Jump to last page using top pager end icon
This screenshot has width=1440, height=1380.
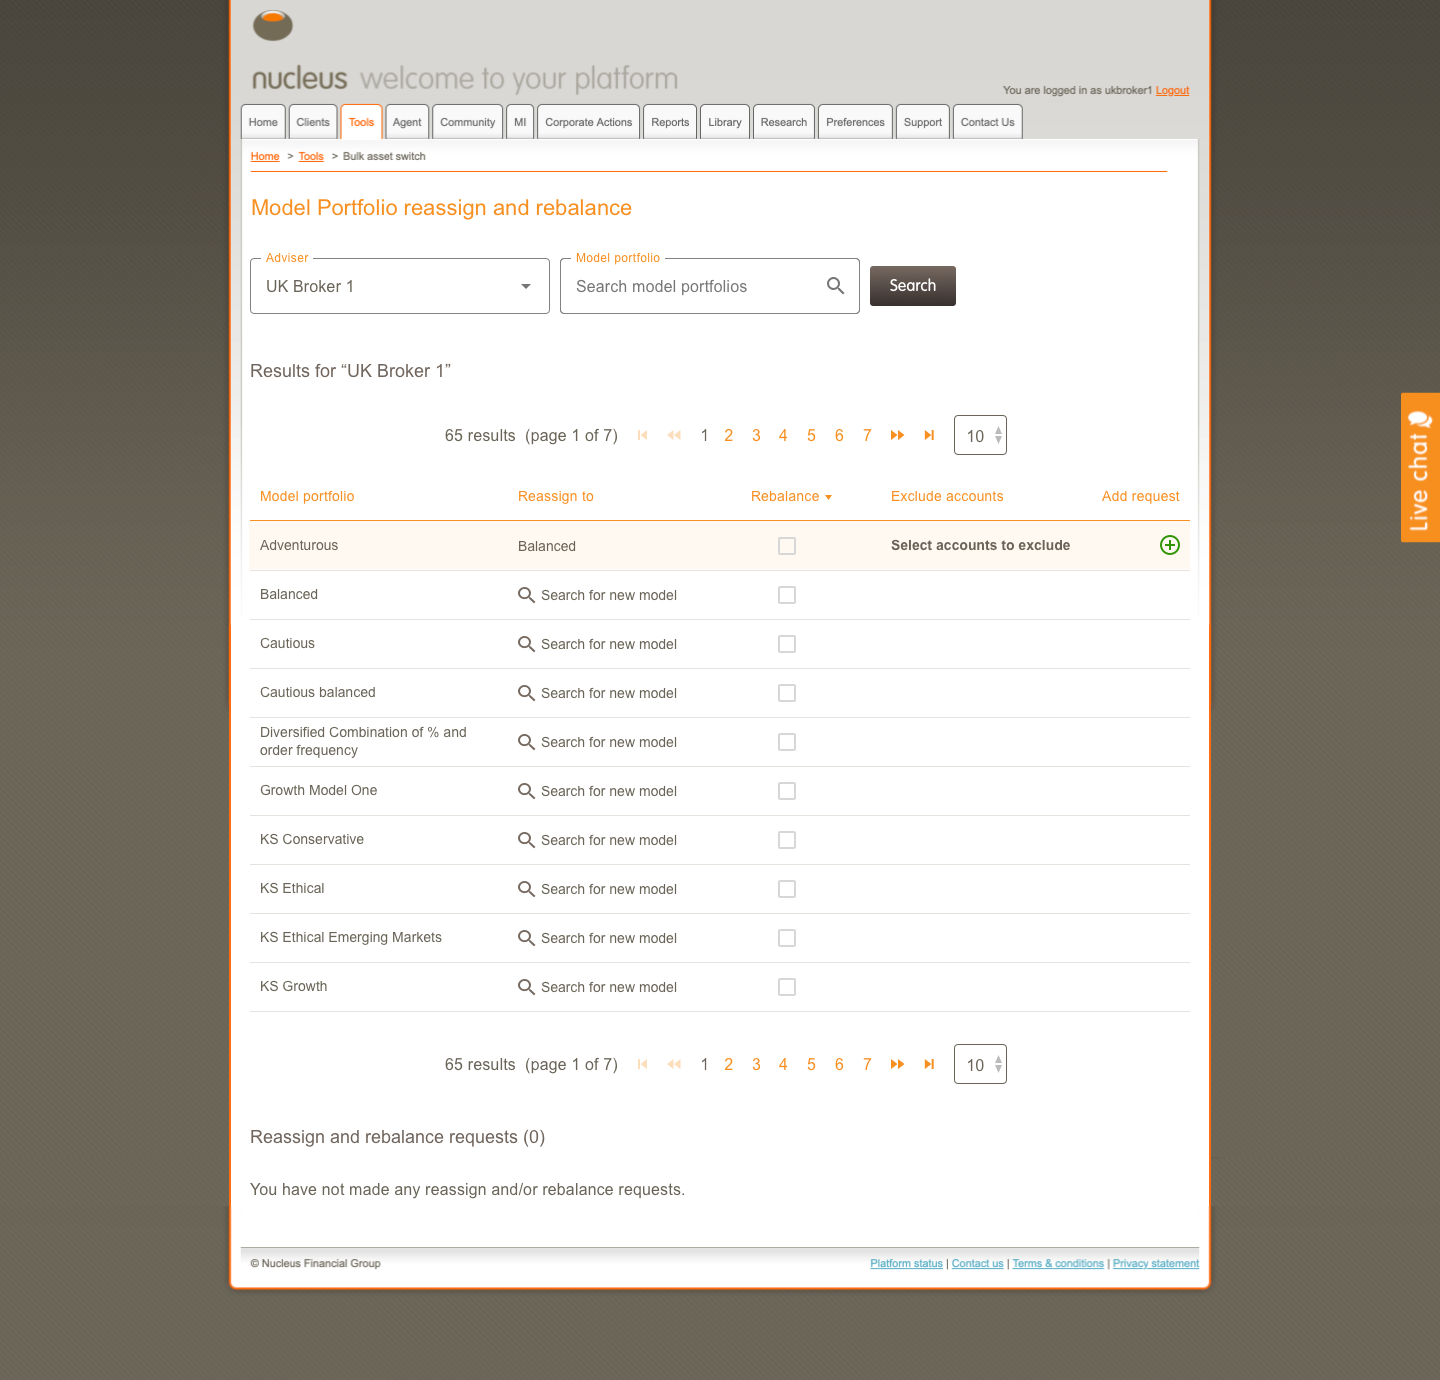(929, 435)
